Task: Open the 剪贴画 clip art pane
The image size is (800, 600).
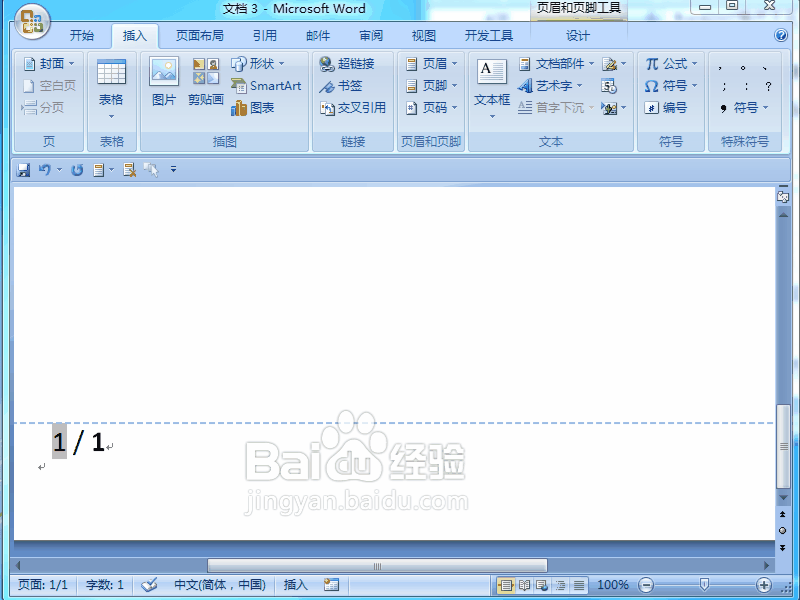Action: click(x=206, y=82)
